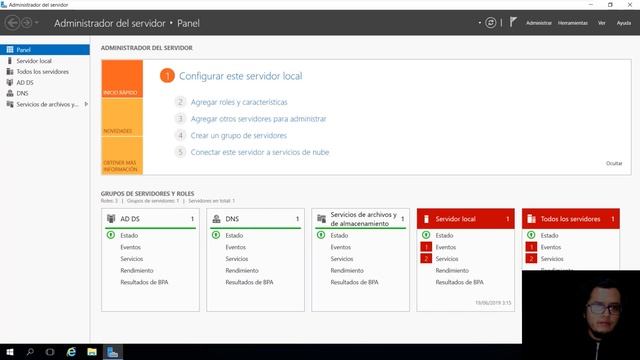Image resolution: width=640 pixels, height=360 pixels.
Task: Click Servidor local tile server icon
Action: pos(426,219)
